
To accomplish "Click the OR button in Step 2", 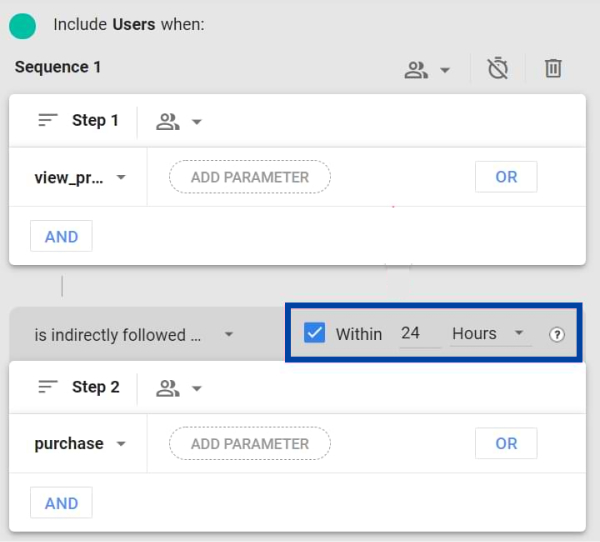I will [x=506, y=444].
